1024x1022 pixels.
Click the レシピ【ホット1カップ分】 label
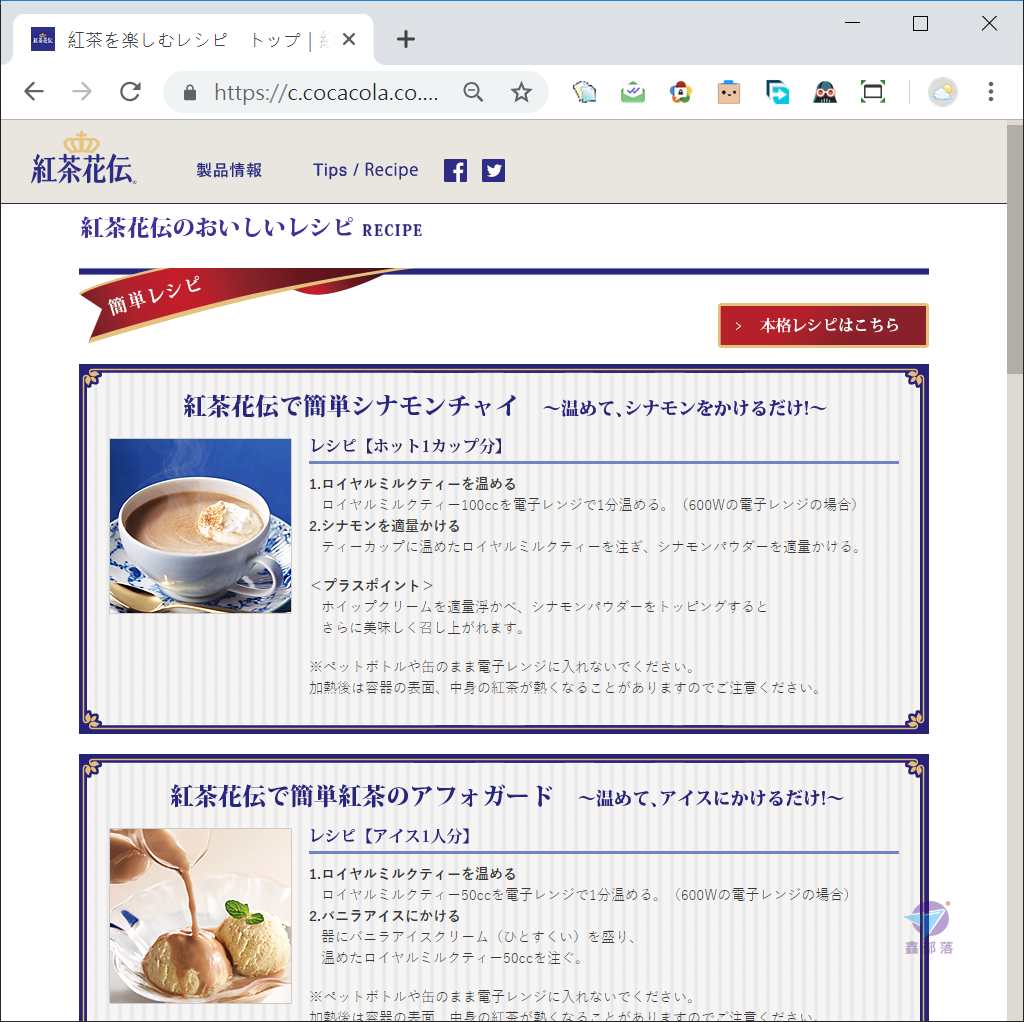(x=408, y=446)
